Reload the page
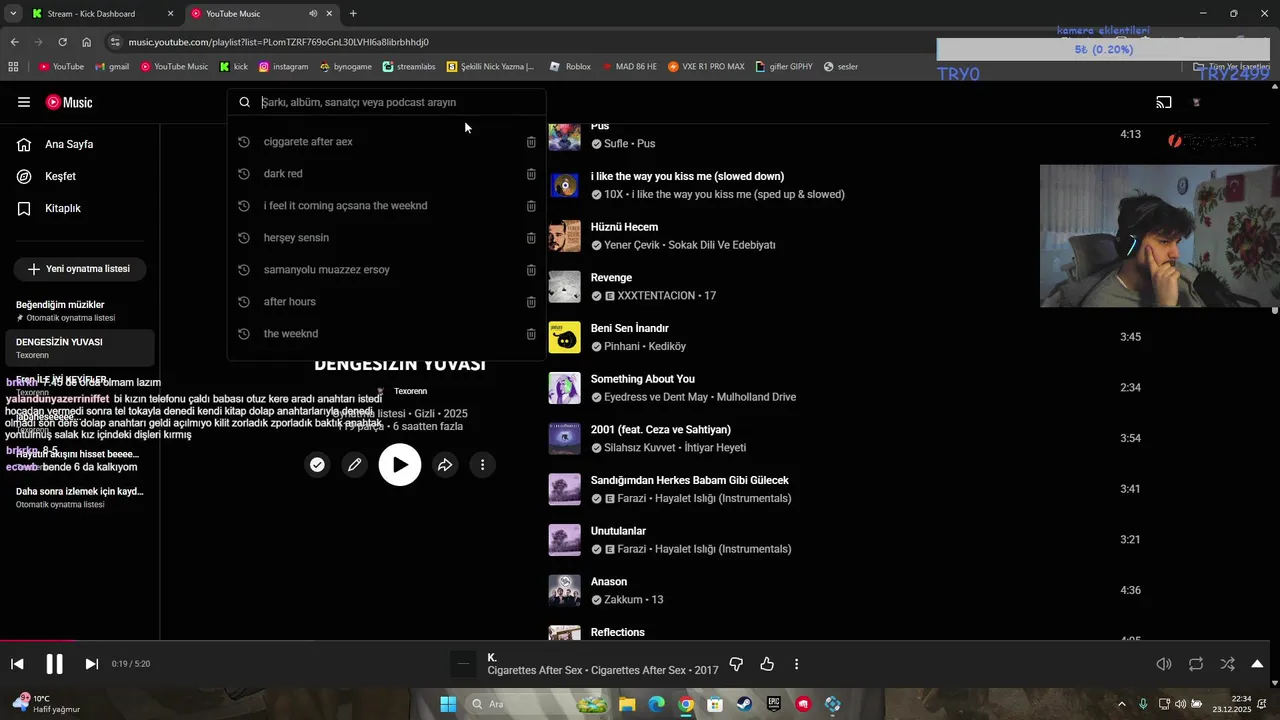This screenshot has height=720, width=1280. pos(62,42)
